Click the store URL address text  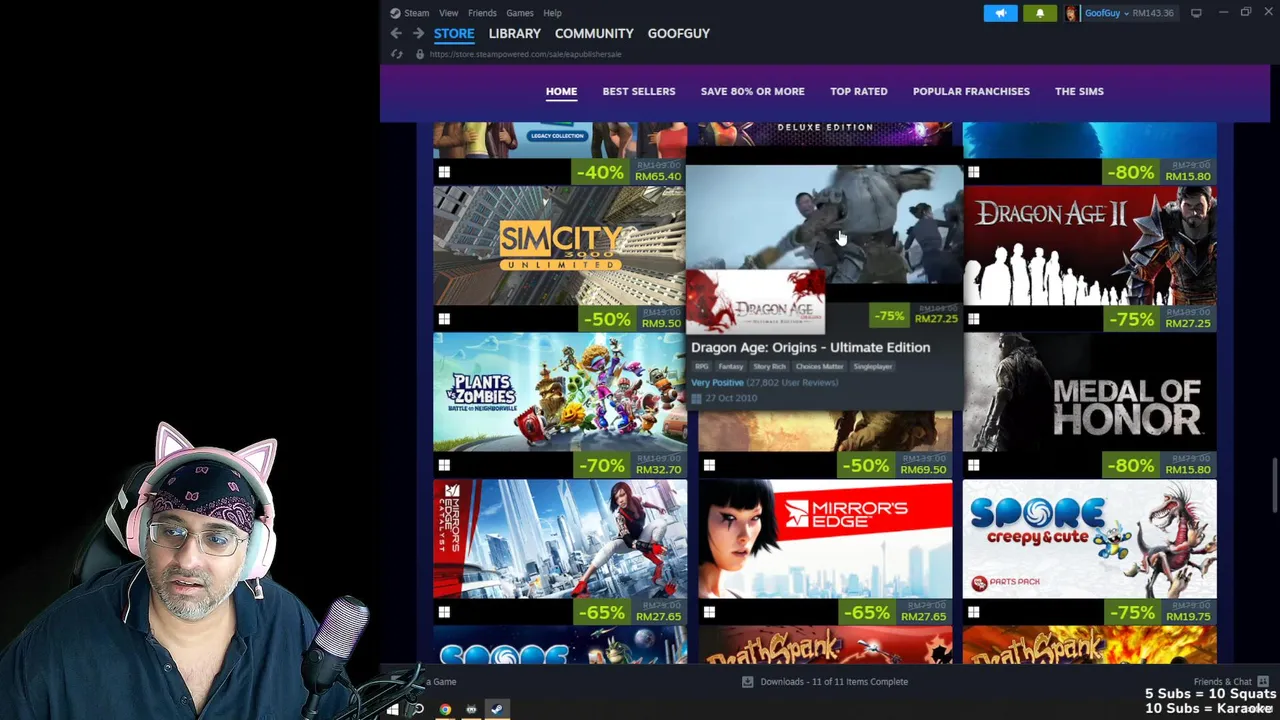[525, 54]
